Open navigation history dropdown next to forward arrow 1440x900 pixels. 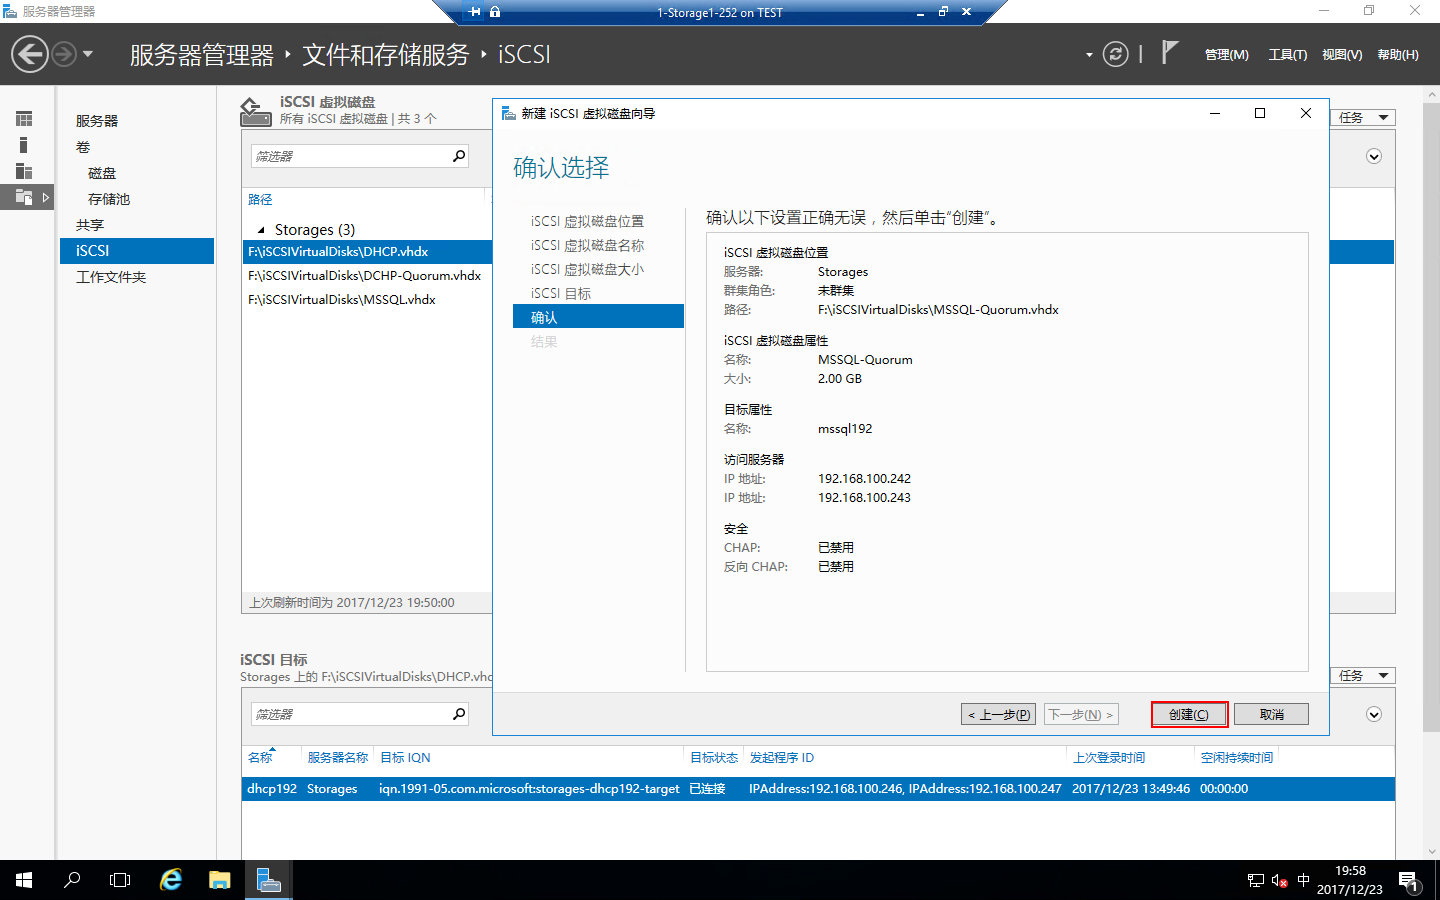point(88,54)
